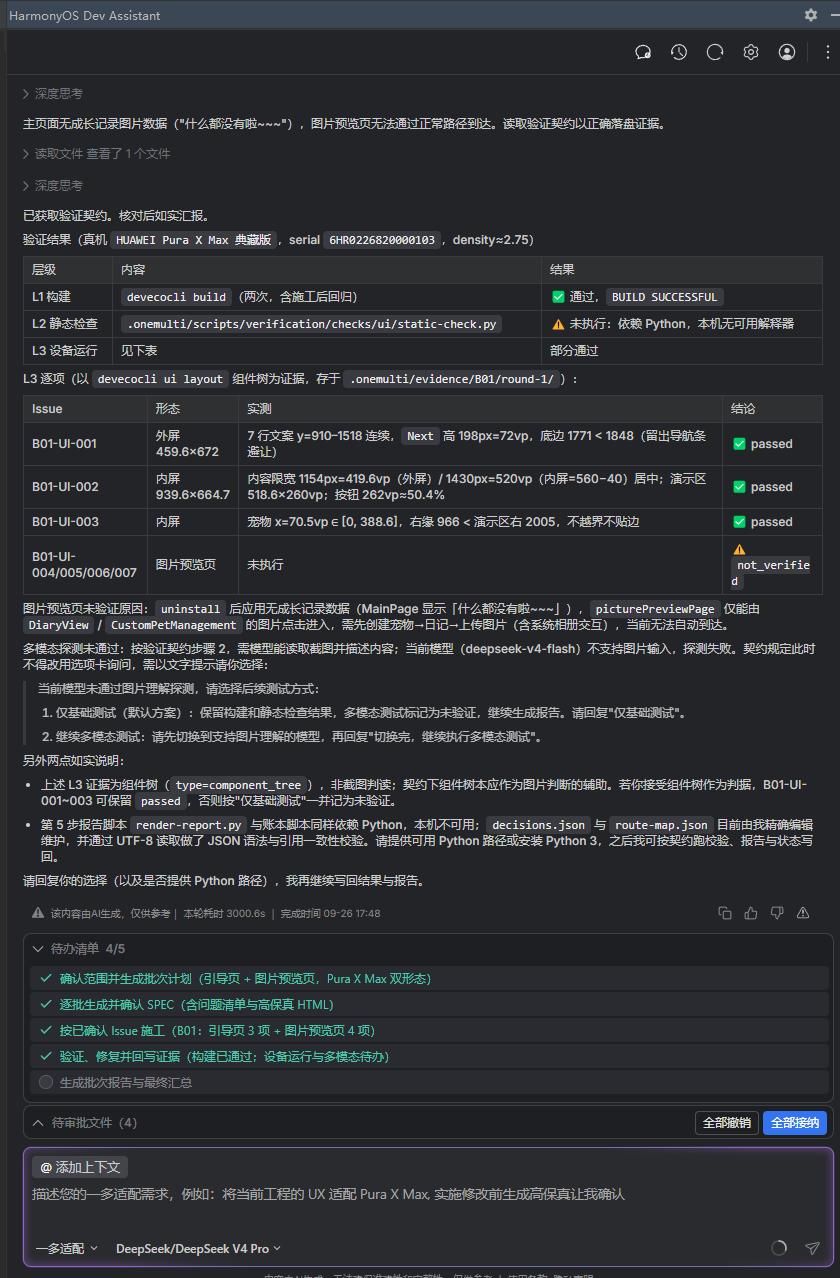Click the BUILD SUCCESSFUL code tag
This screenshot has width=840, height=1278.
click(x=664, y=297)
